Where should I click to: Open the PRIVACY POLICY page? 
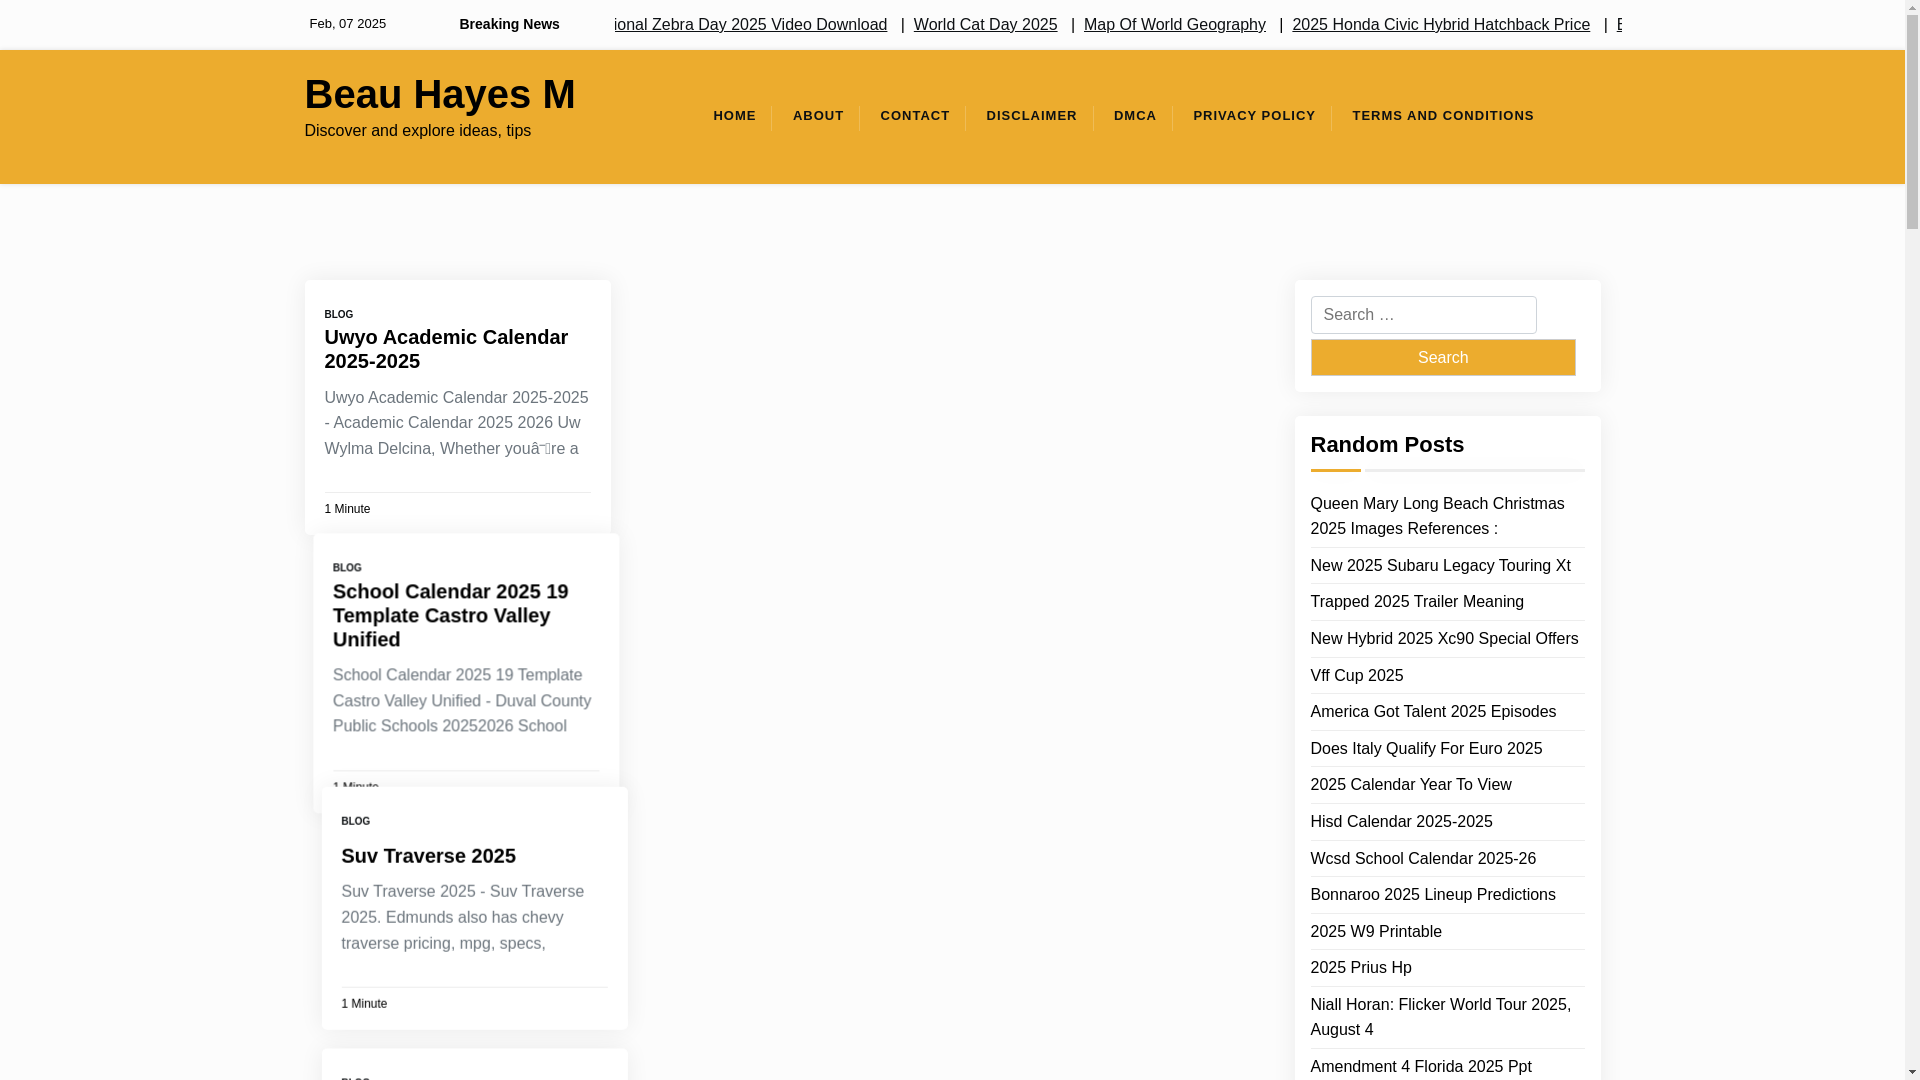click(1254, 116)
